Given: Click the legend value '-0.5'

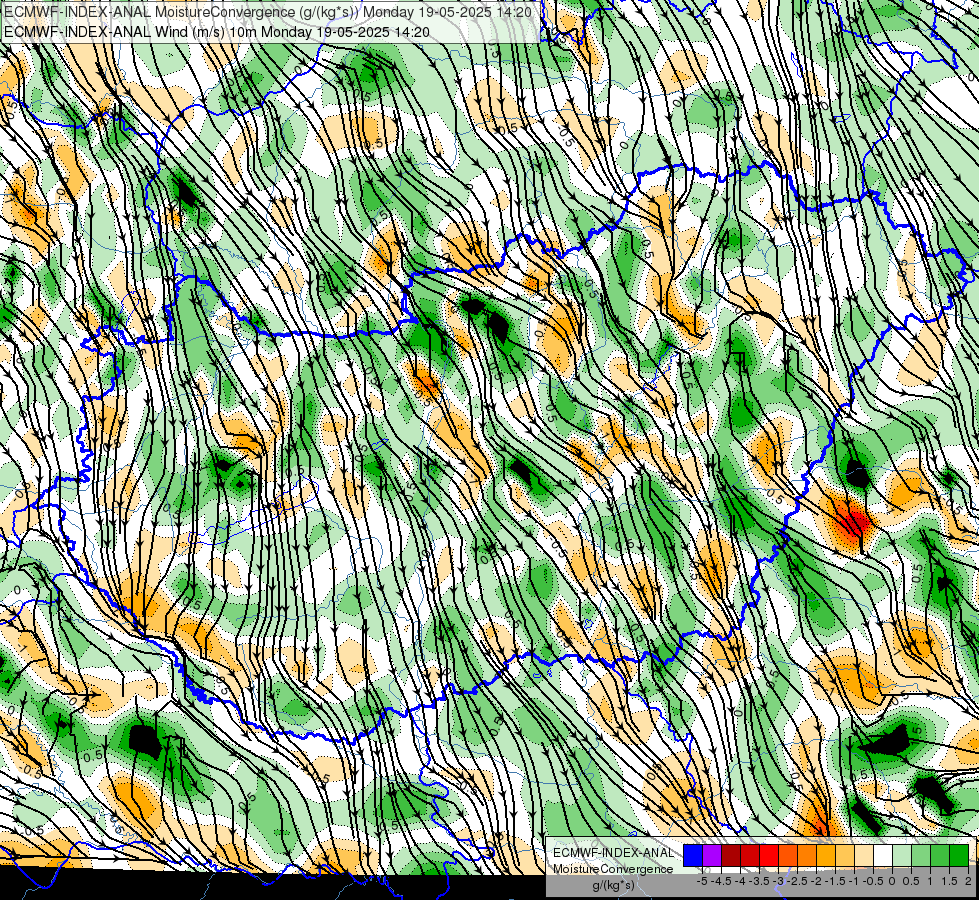Looking at the screenshot, I should tap(873, 881).
